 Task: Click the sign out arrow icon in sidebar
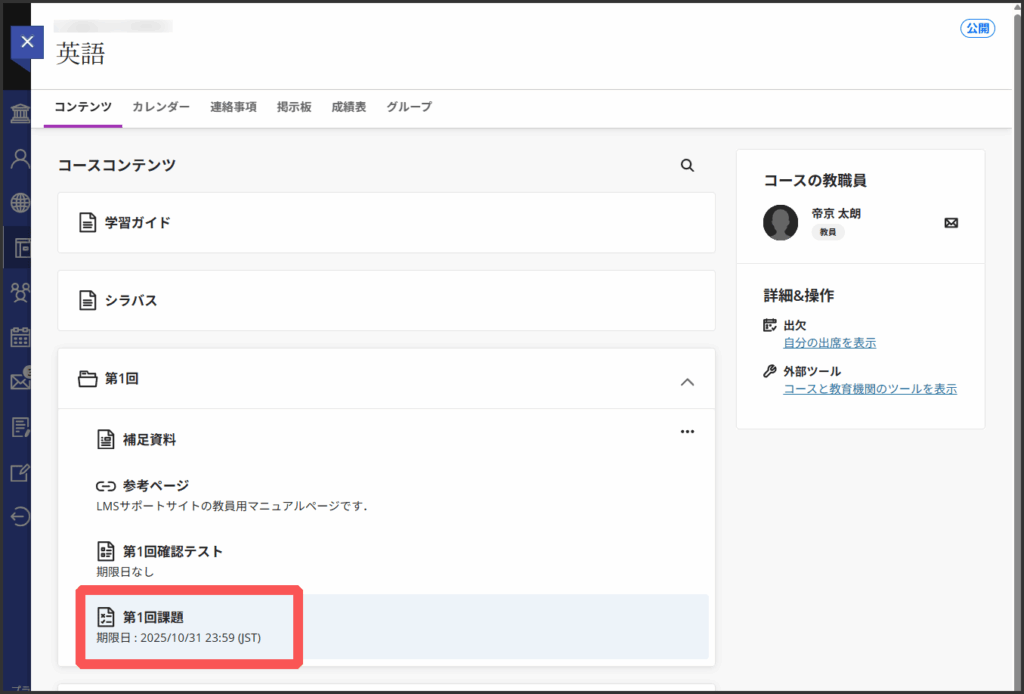(x=20, y=517)
